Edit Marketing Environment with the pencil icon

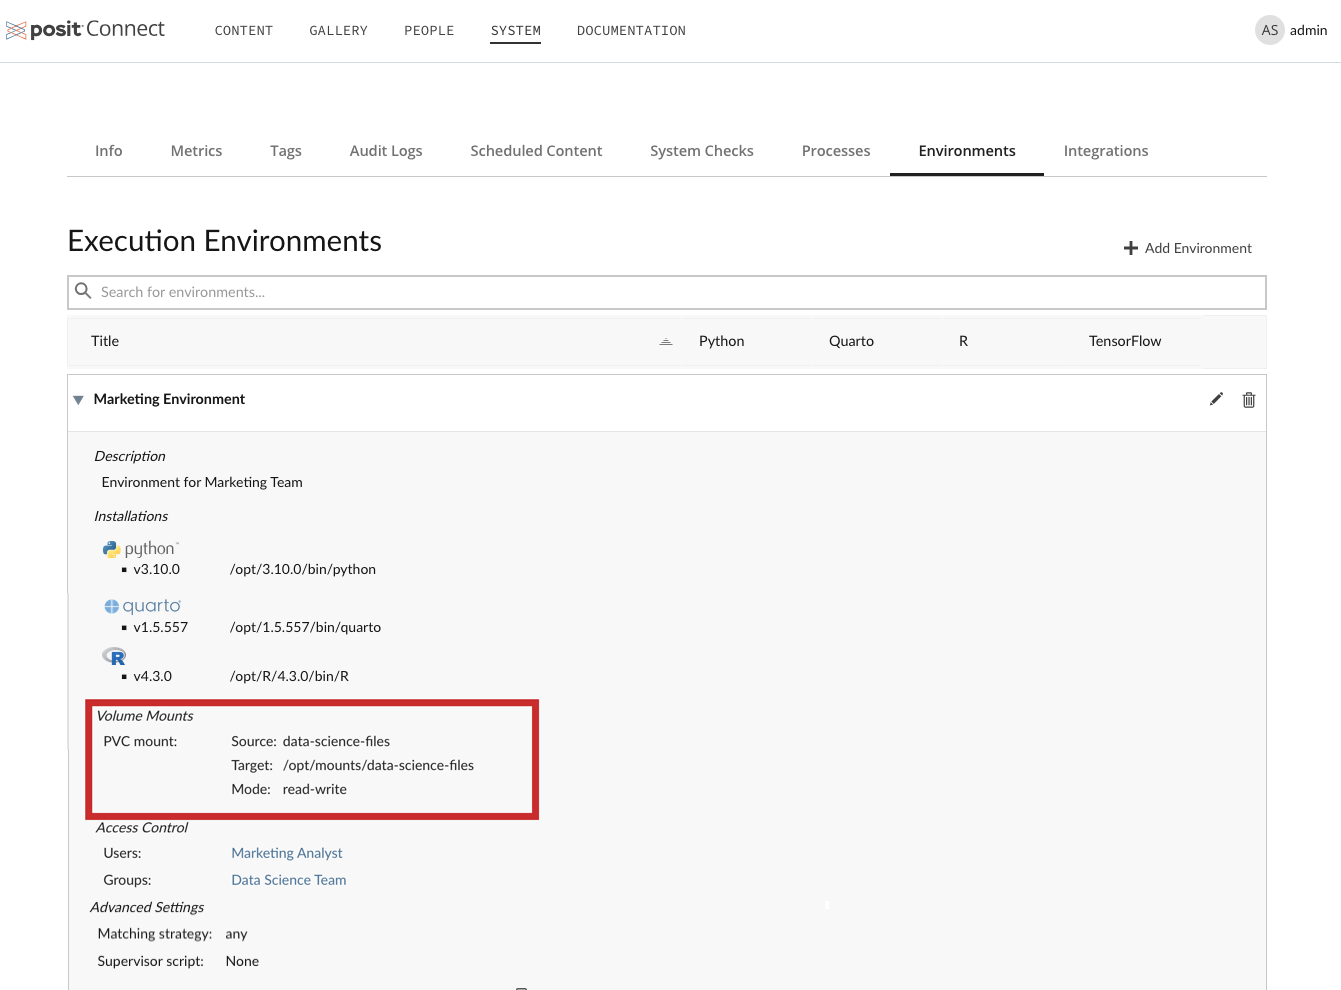coord(1216,399)
